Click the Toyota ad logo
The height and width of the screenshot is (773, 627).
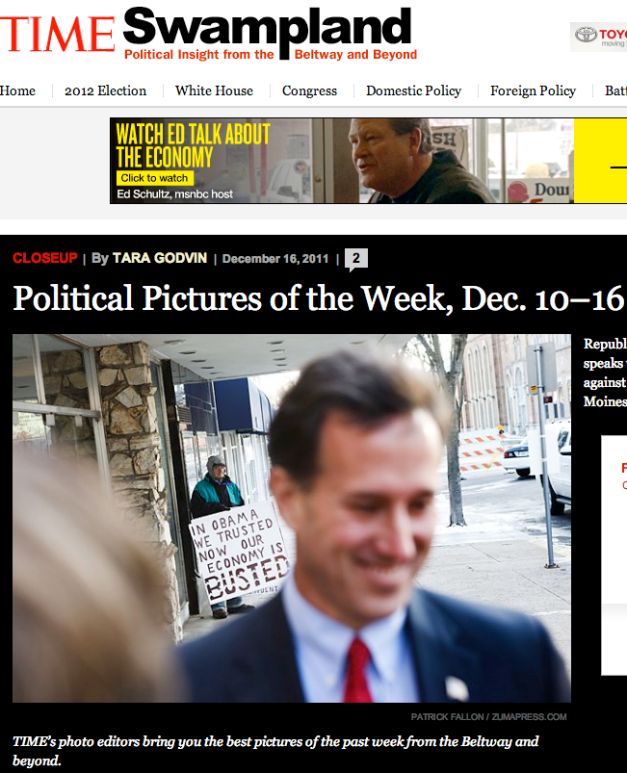tap(598, 36)
